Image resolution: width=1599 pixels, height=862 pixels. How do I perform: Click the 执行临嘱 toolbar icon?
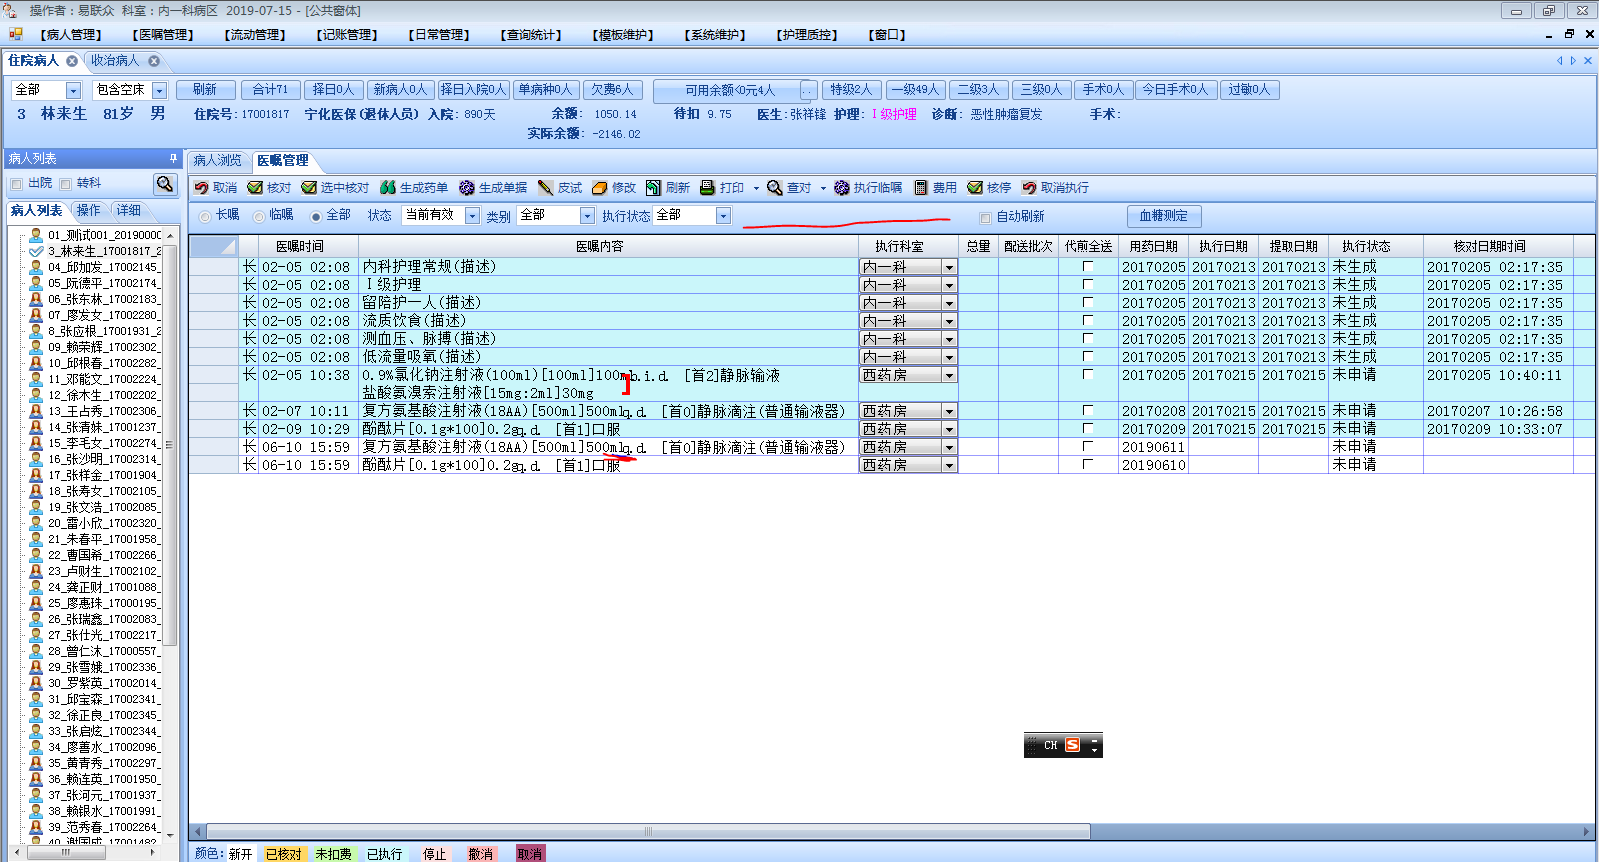point(842,188)
